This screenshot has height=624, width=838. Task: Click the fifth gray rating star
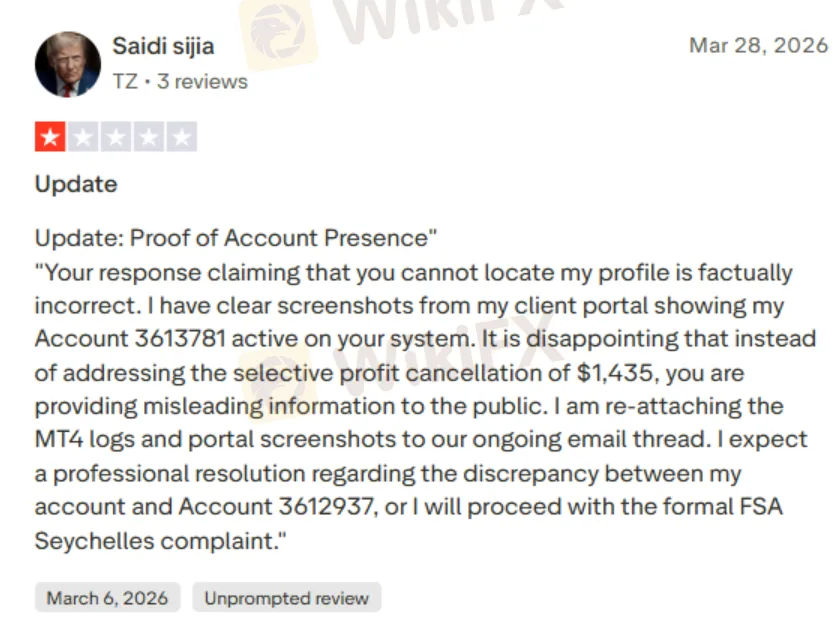click(182, 137)
